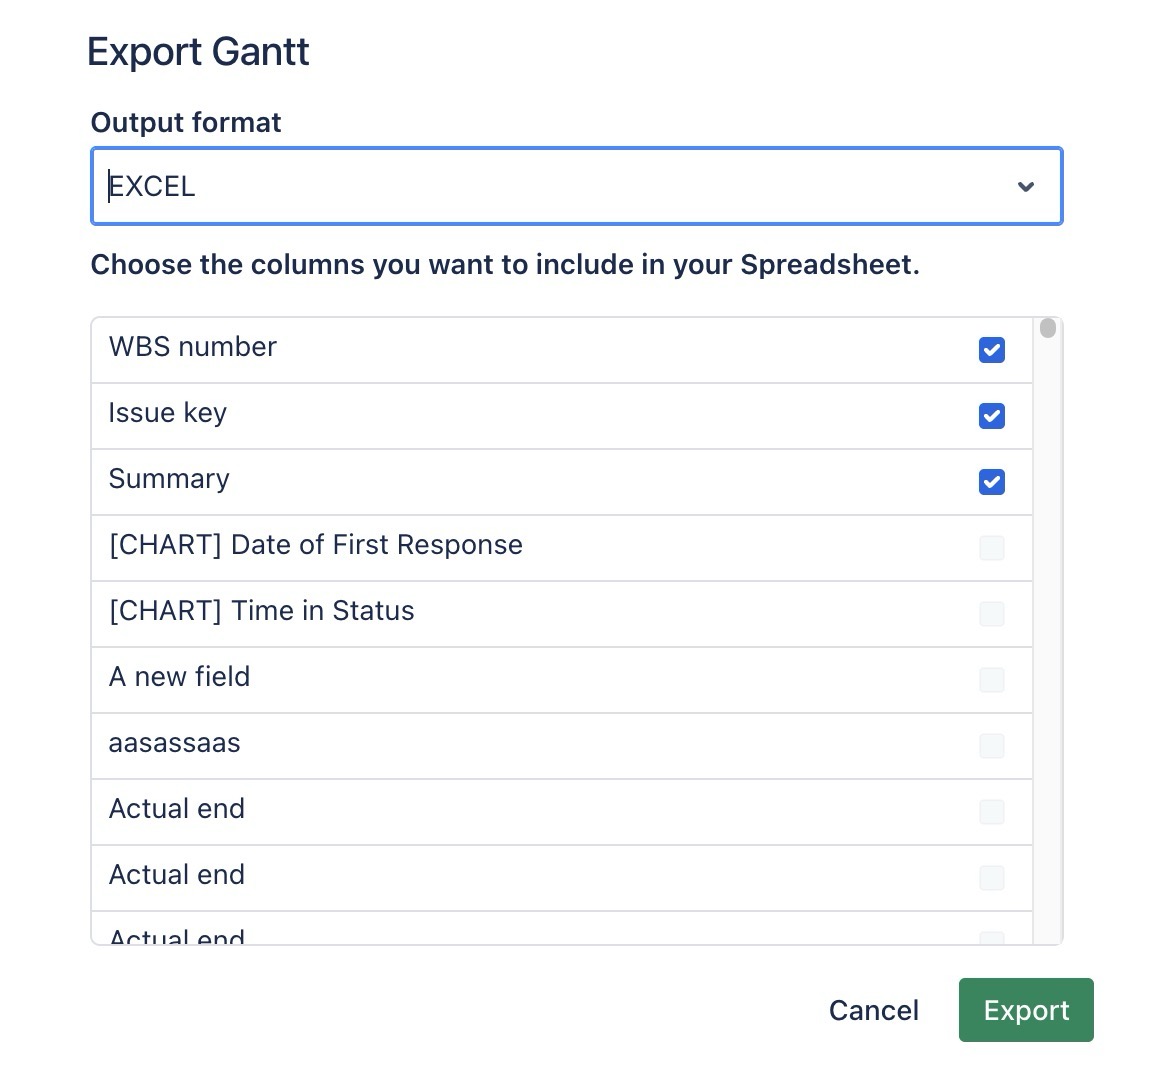This screenshot has width=1168, height=1066.
Task: Check the first Actual end checkbox
Action: coord(991,812)
